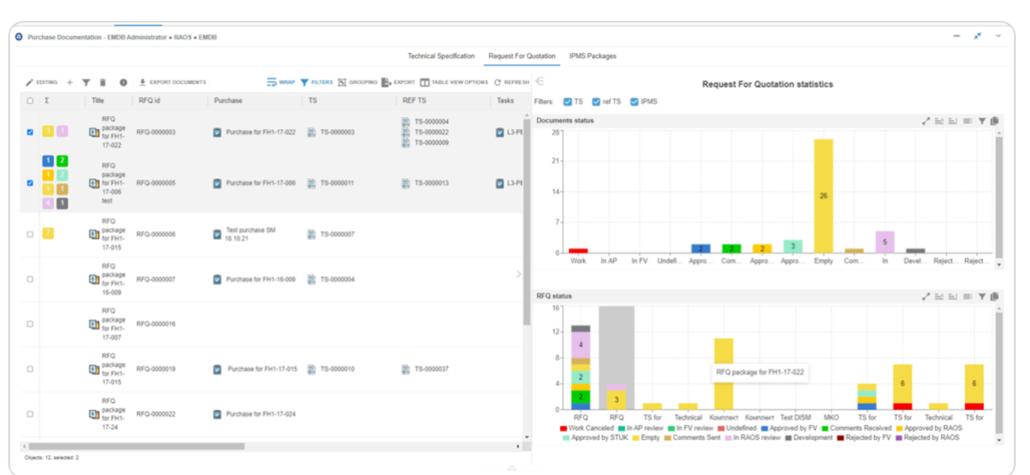
Task: Select the RFQ-0000006 row checkbox
Action: (x=30, y=234)
